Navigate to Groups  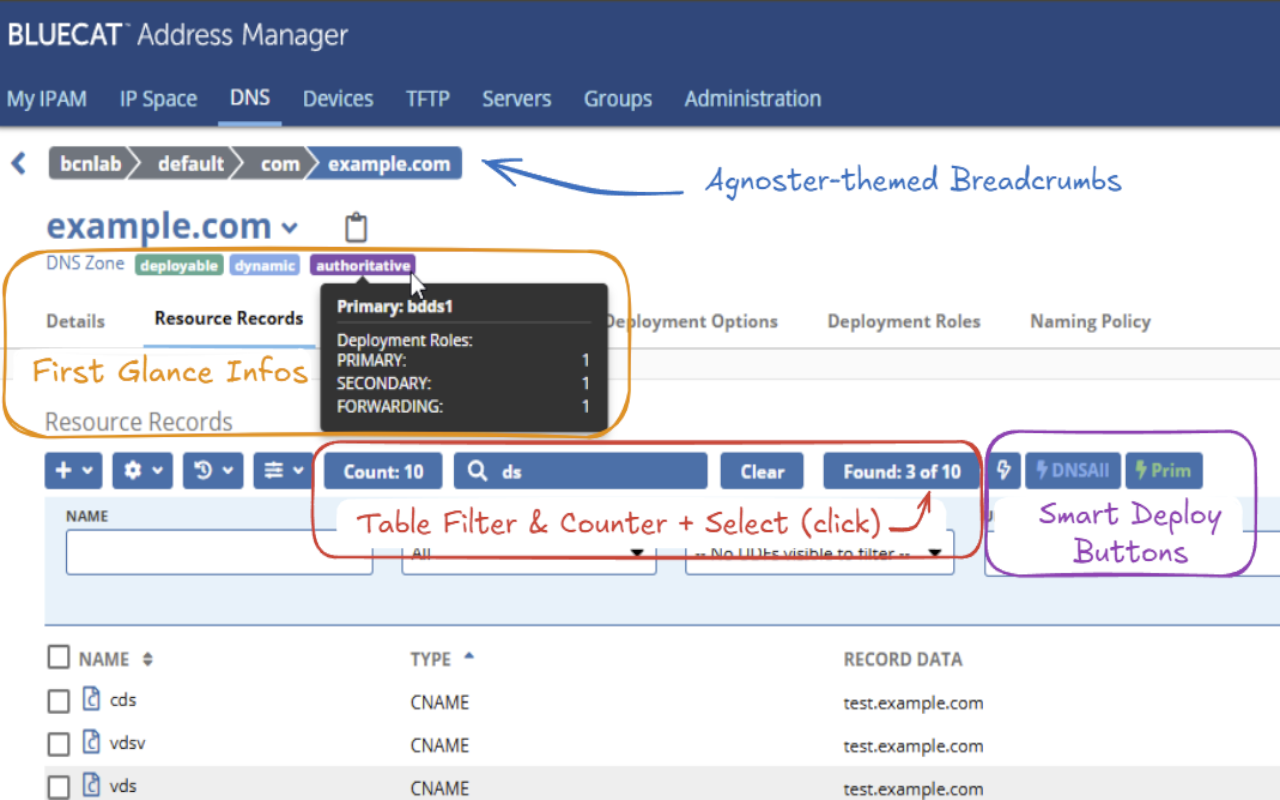[x=618, y=99]
